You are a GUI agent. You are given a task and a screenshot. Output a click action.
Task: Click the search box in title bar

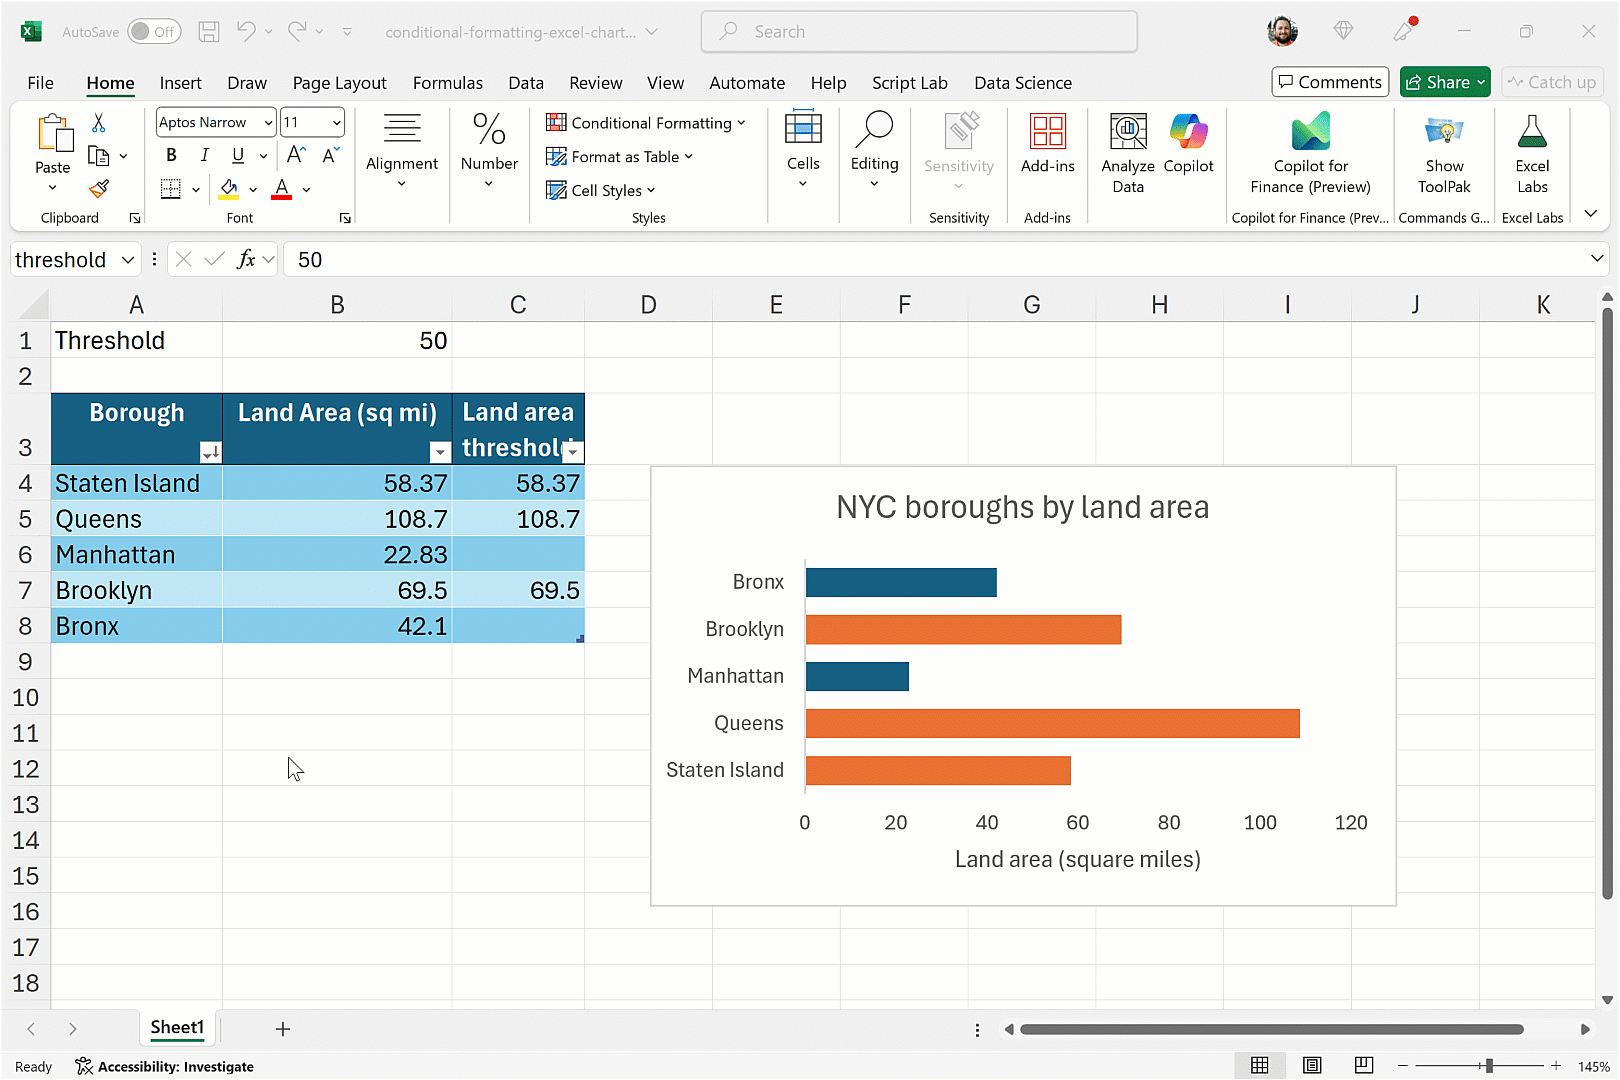pyautogui.click(x=919, y=32)
